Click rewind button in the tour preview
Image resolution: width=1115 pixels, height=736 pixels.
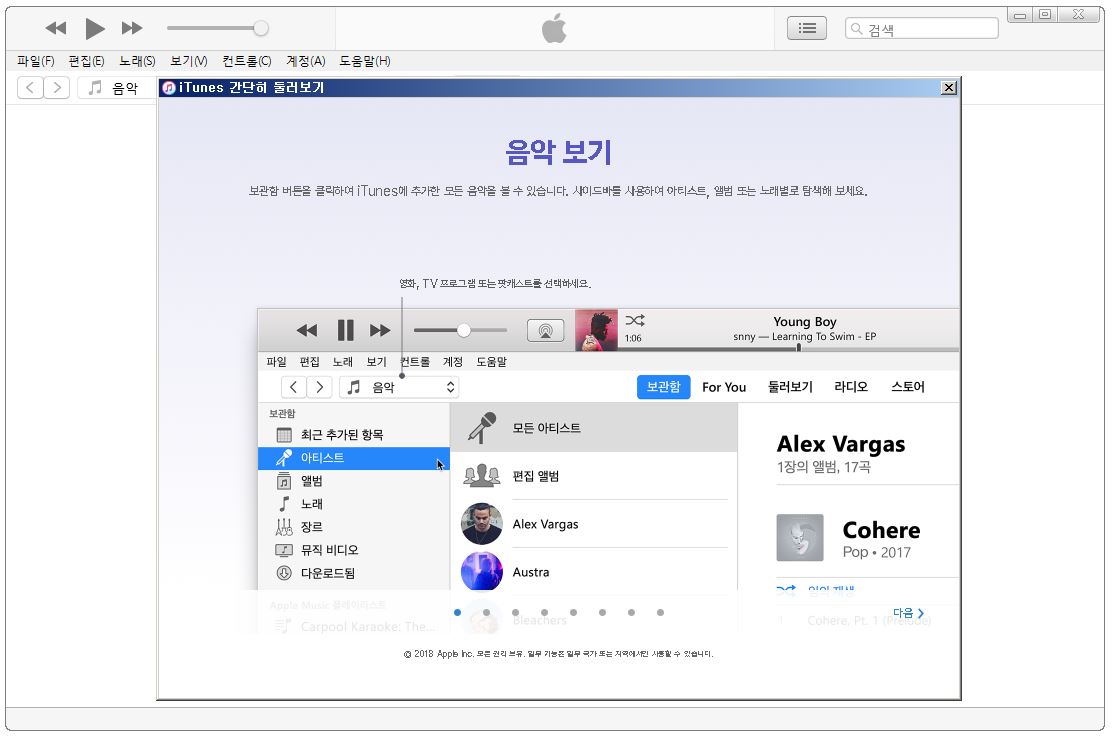click(x=306, y=330)
